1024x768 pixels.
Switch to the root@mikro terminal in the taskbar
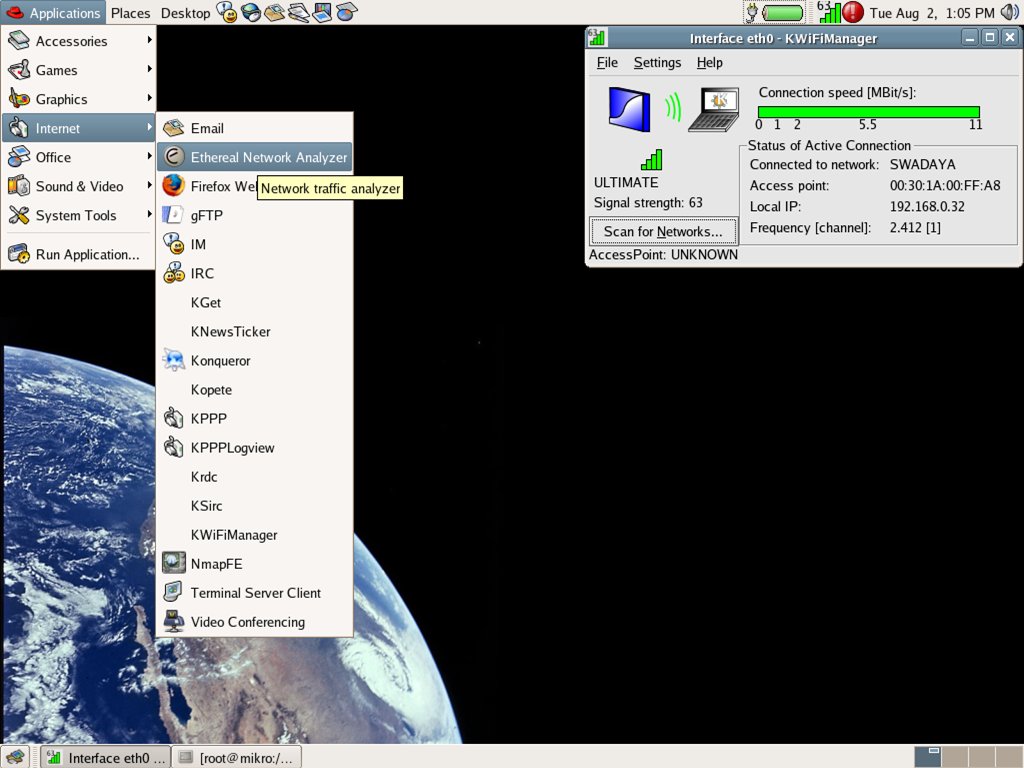237,757
